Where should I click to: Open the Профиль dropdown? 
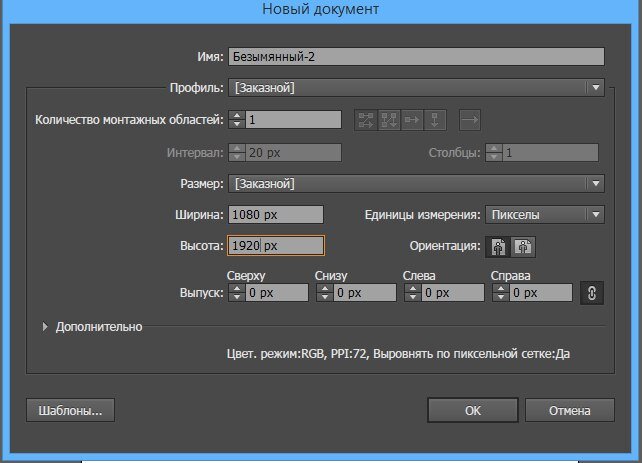click(x=416, y=88)
